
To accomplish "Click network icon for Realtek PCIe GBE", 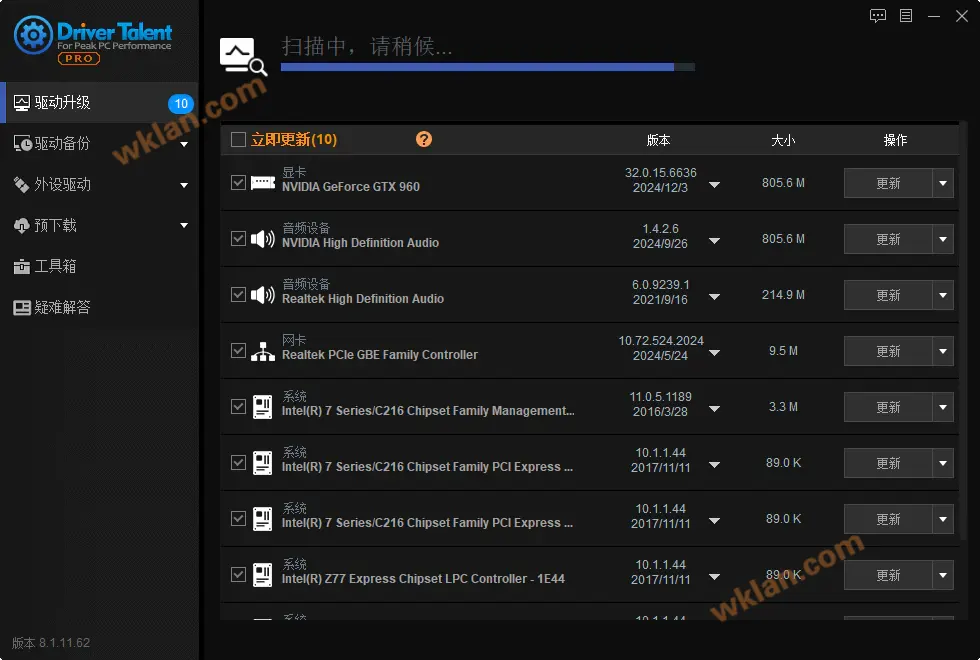I will [263, 351].
